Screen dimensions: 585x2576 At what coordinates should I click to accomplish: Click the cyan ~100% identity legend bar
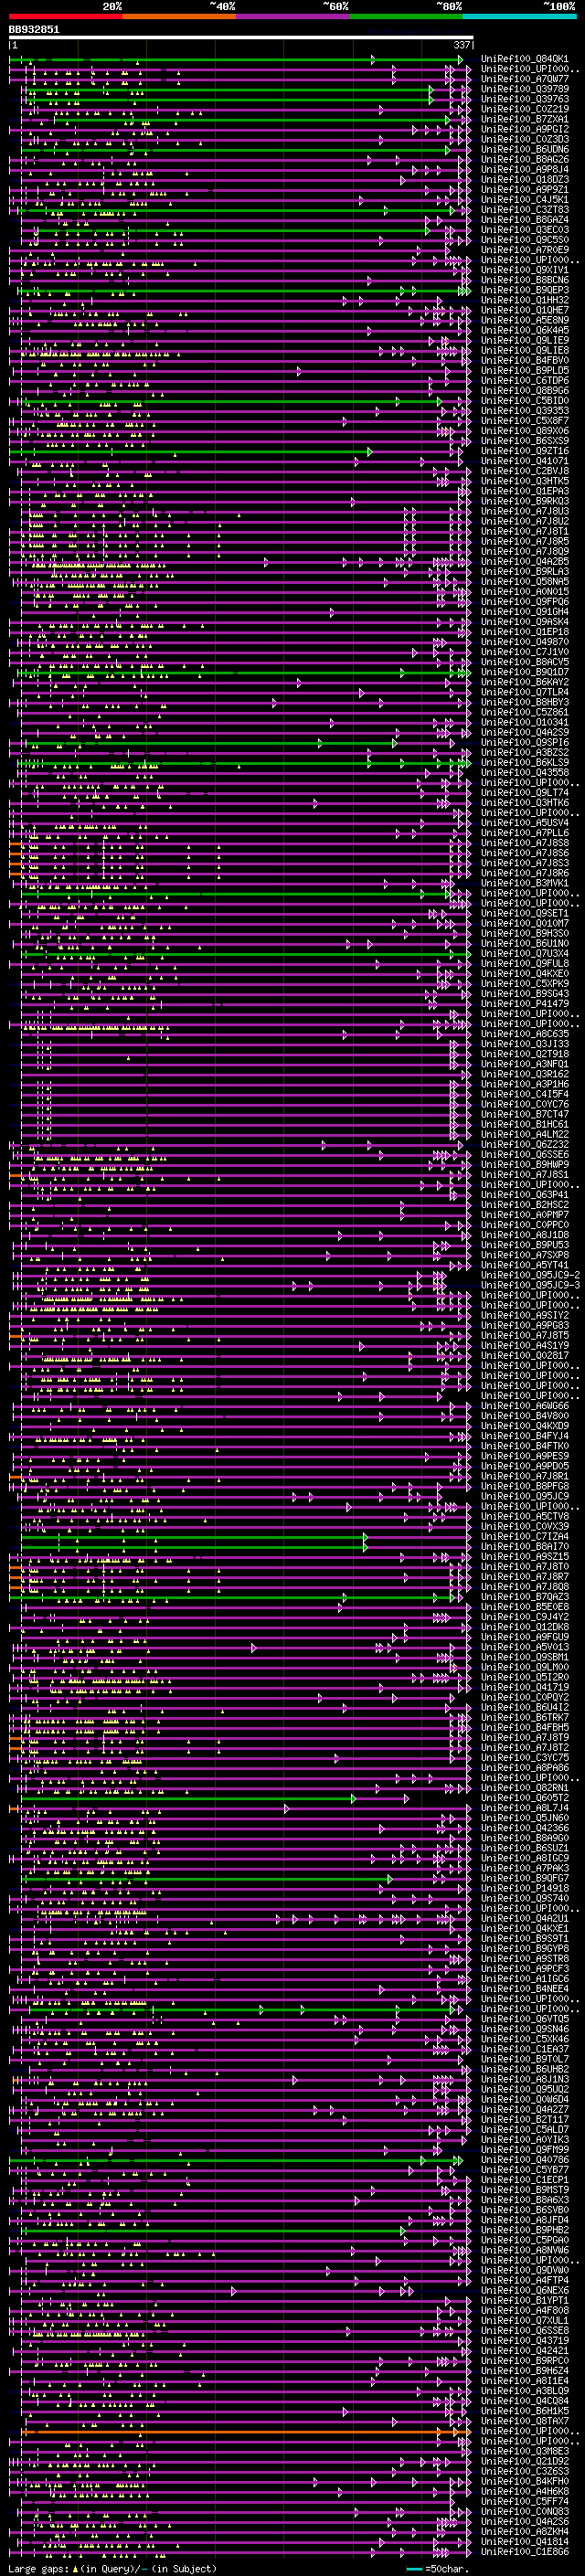point(519,16)
